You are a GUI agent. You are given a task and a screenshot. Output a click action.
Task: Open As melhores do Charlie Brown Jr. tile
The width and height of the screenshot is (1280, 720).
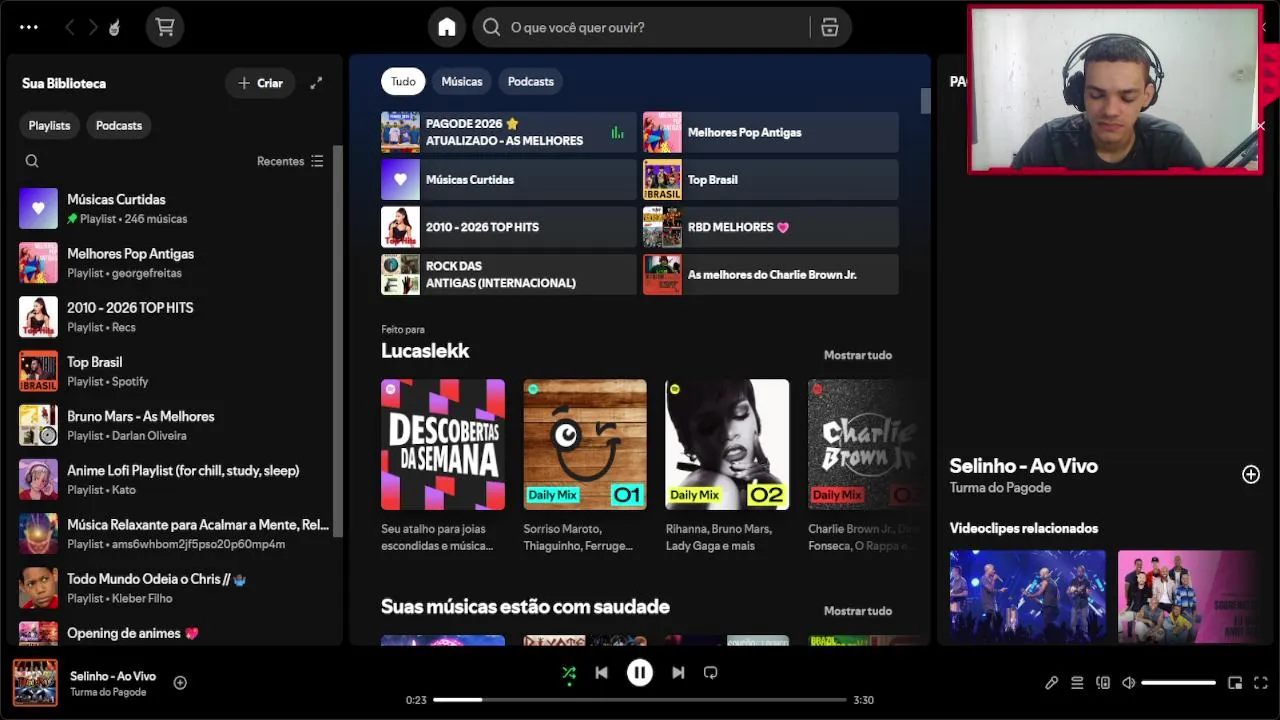pos(770,274)
